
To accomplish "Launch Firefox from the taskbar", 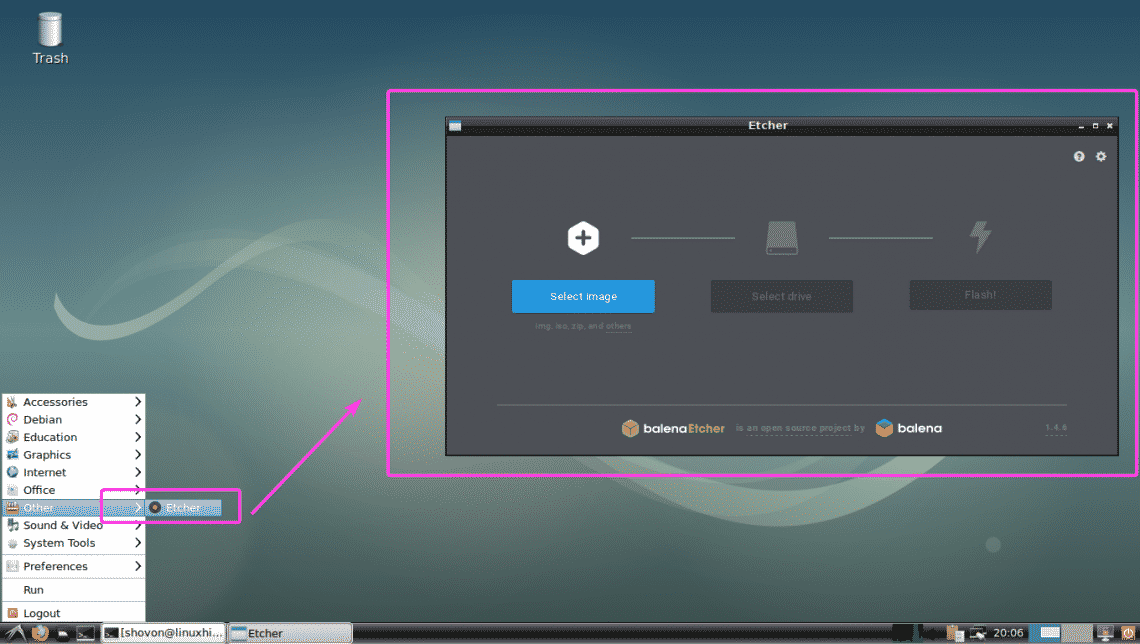I will [x=40, y=633].
